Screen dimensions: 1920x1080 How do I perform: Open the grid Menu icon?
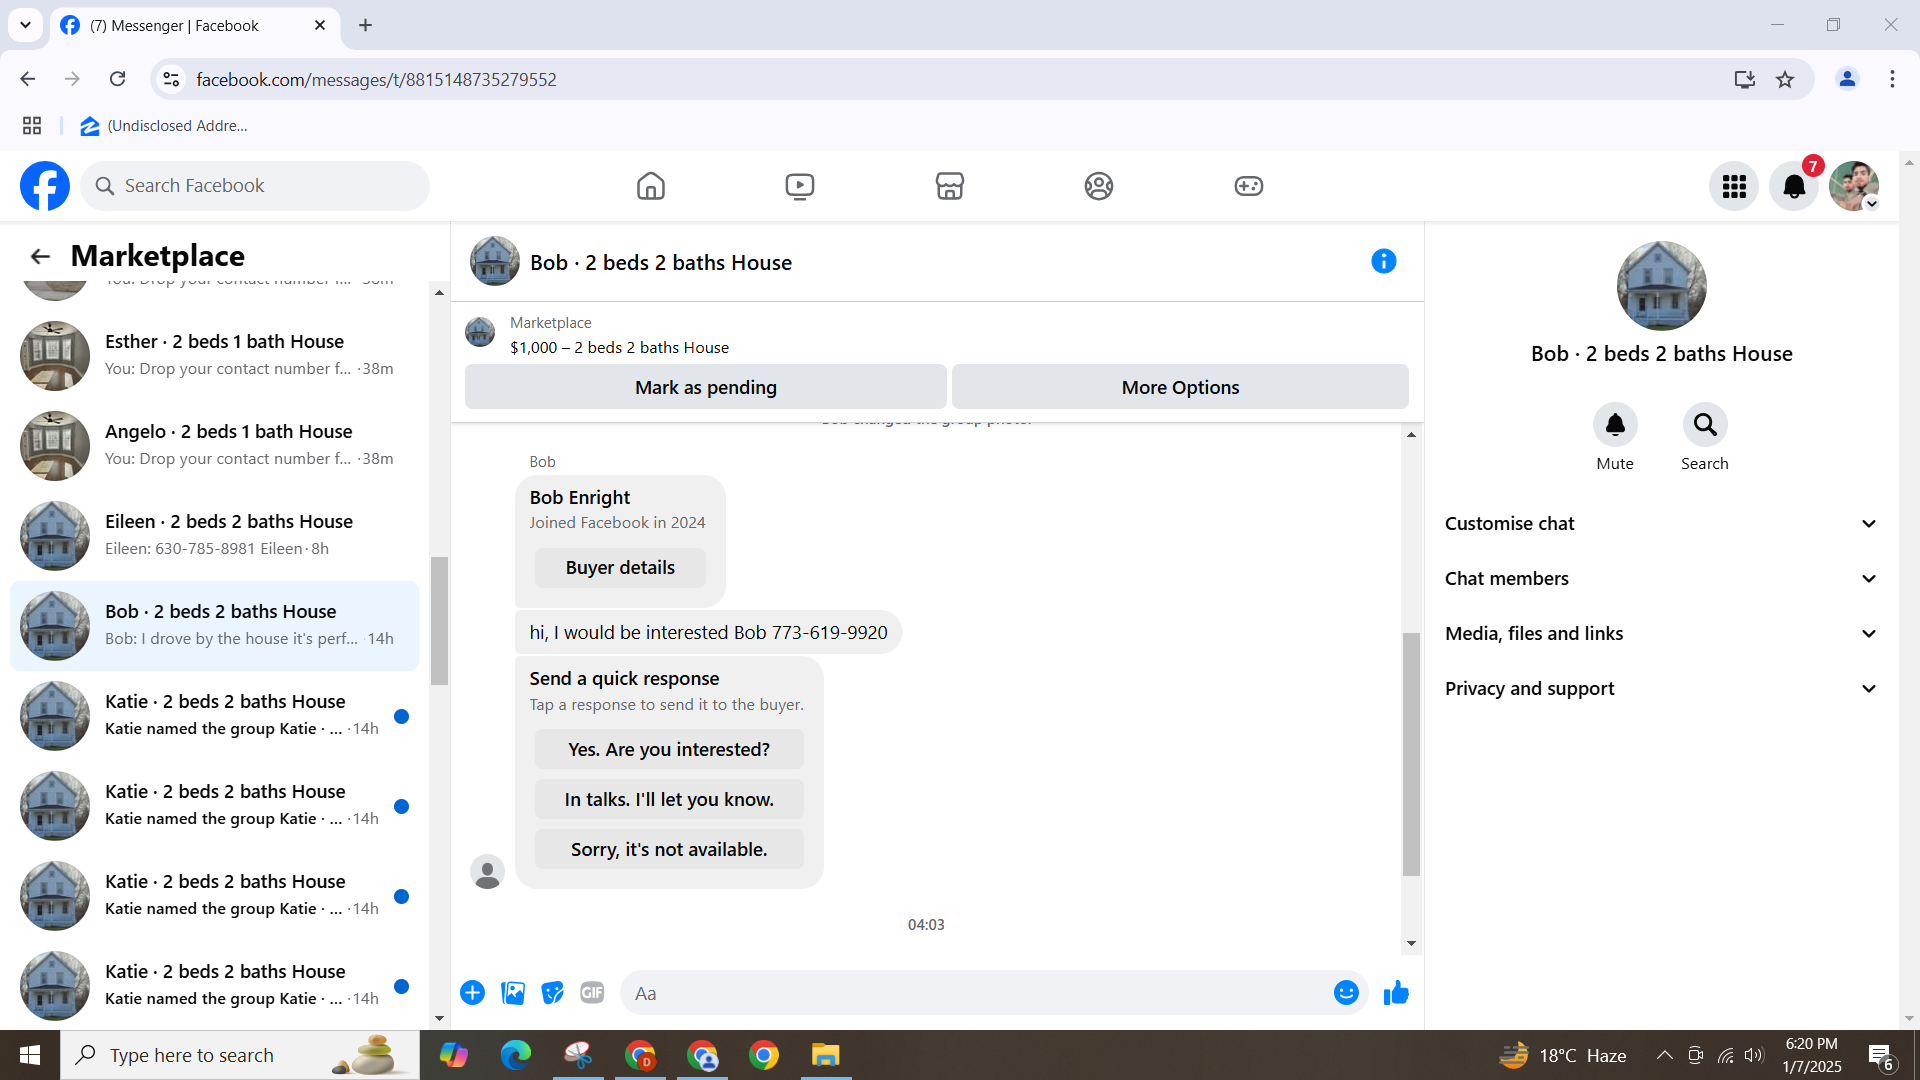pyautogui.click(x=1734, y=186)
